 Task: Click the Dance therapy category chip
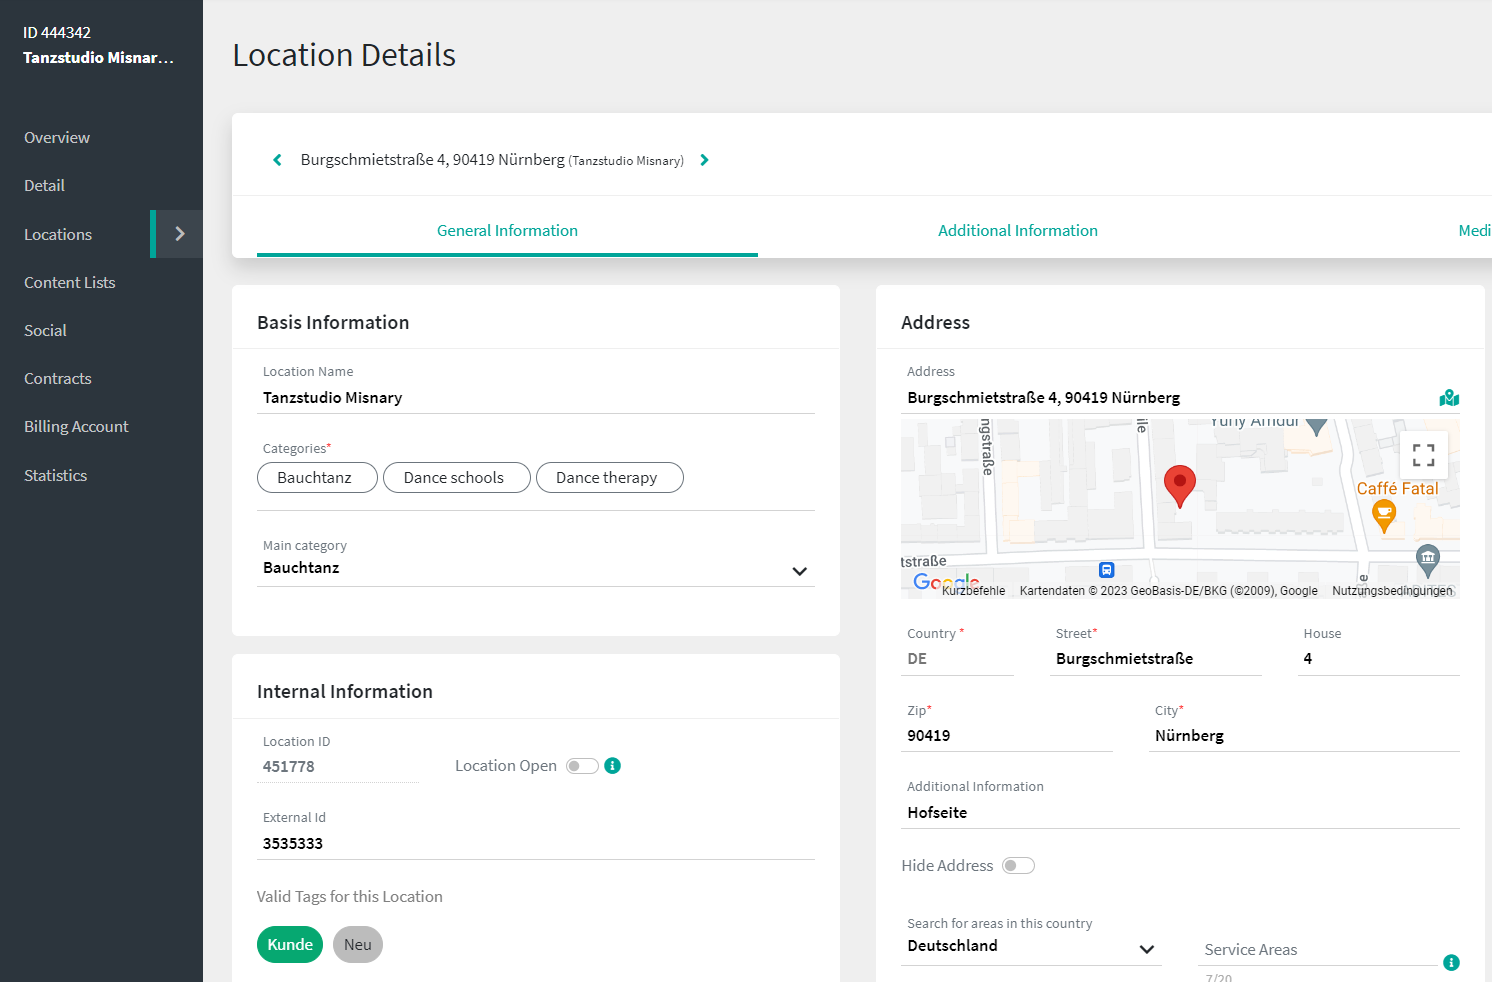(x=609, y=478)
